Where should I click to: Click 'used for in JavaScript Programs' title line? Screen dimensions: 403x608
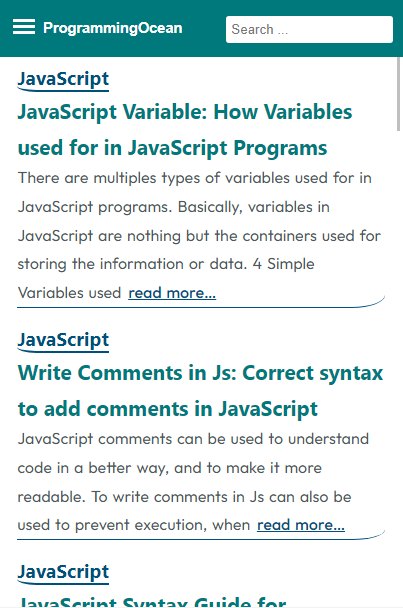click(x=173, y=148)
